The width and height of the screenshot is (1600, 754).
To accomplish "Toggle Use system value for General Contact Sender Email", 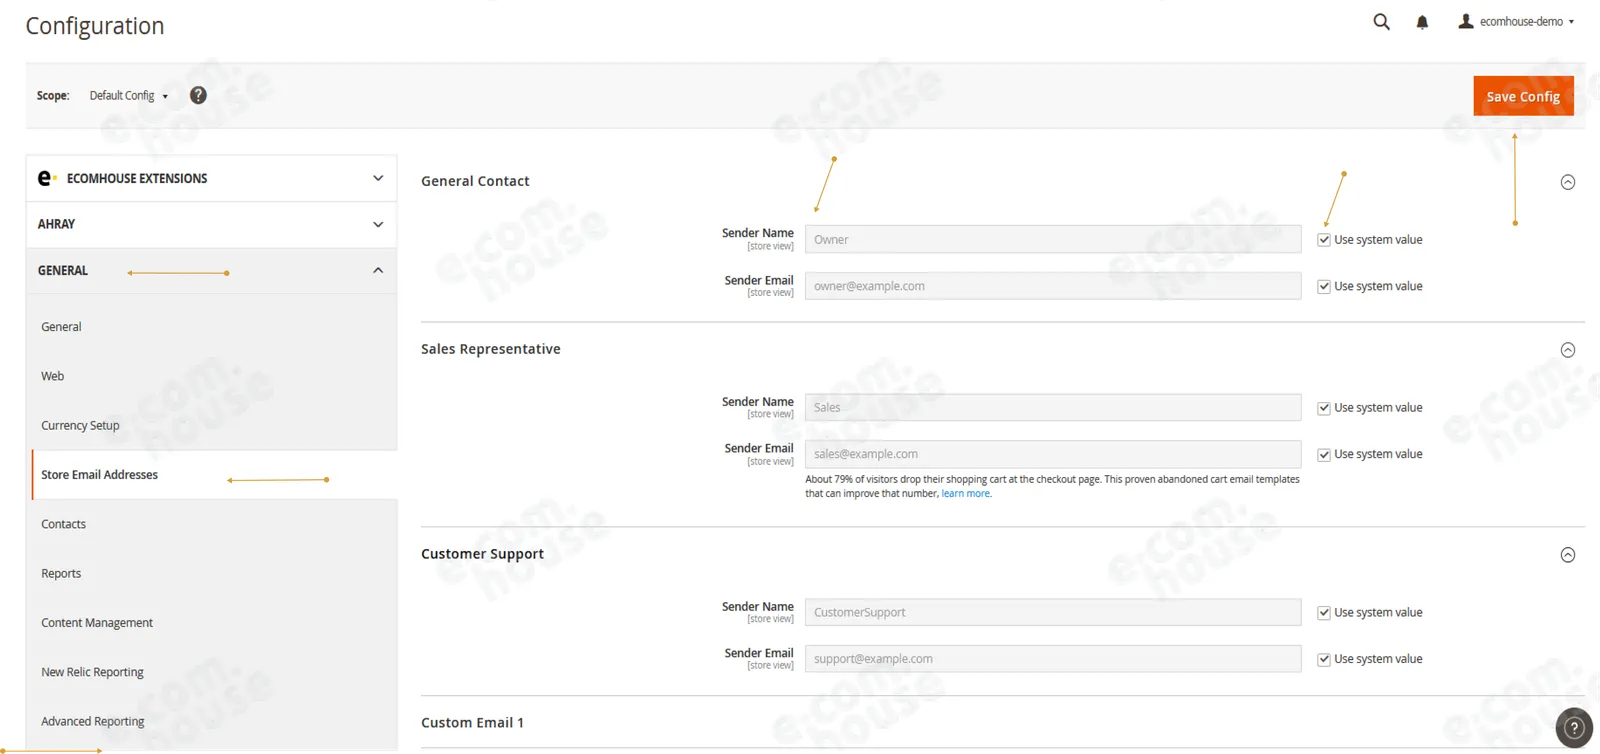I will click(1324, 286).
